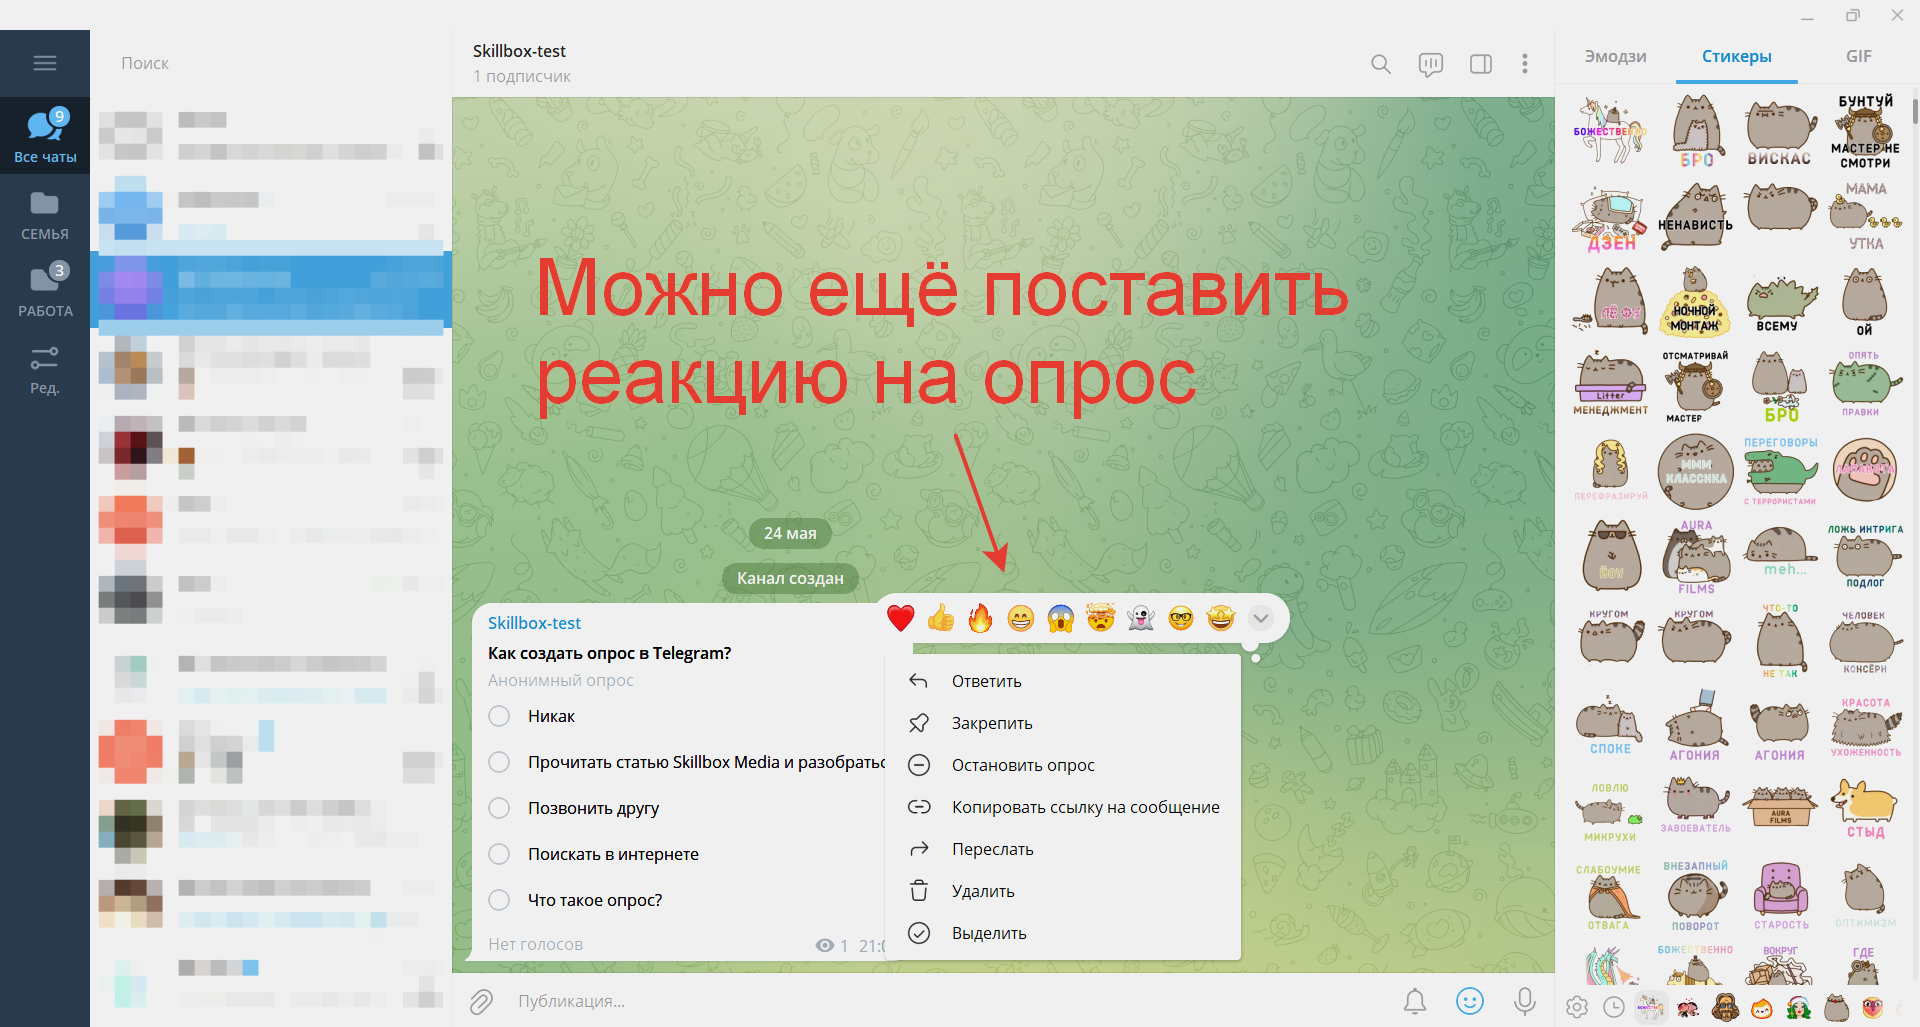Open channel comments/discussion icon
1920x1027 pixels.
(1431, 64)
